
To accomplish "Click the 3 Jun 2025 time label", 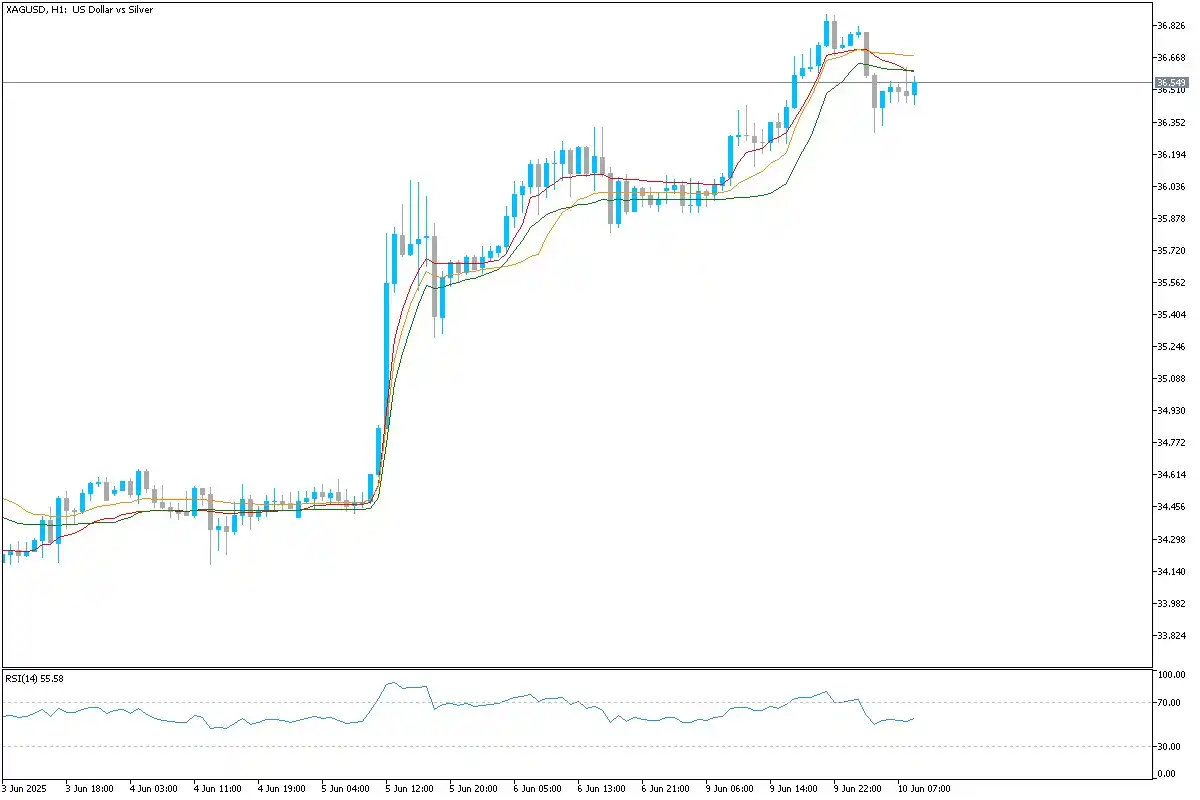I will [x=24, y=789].
